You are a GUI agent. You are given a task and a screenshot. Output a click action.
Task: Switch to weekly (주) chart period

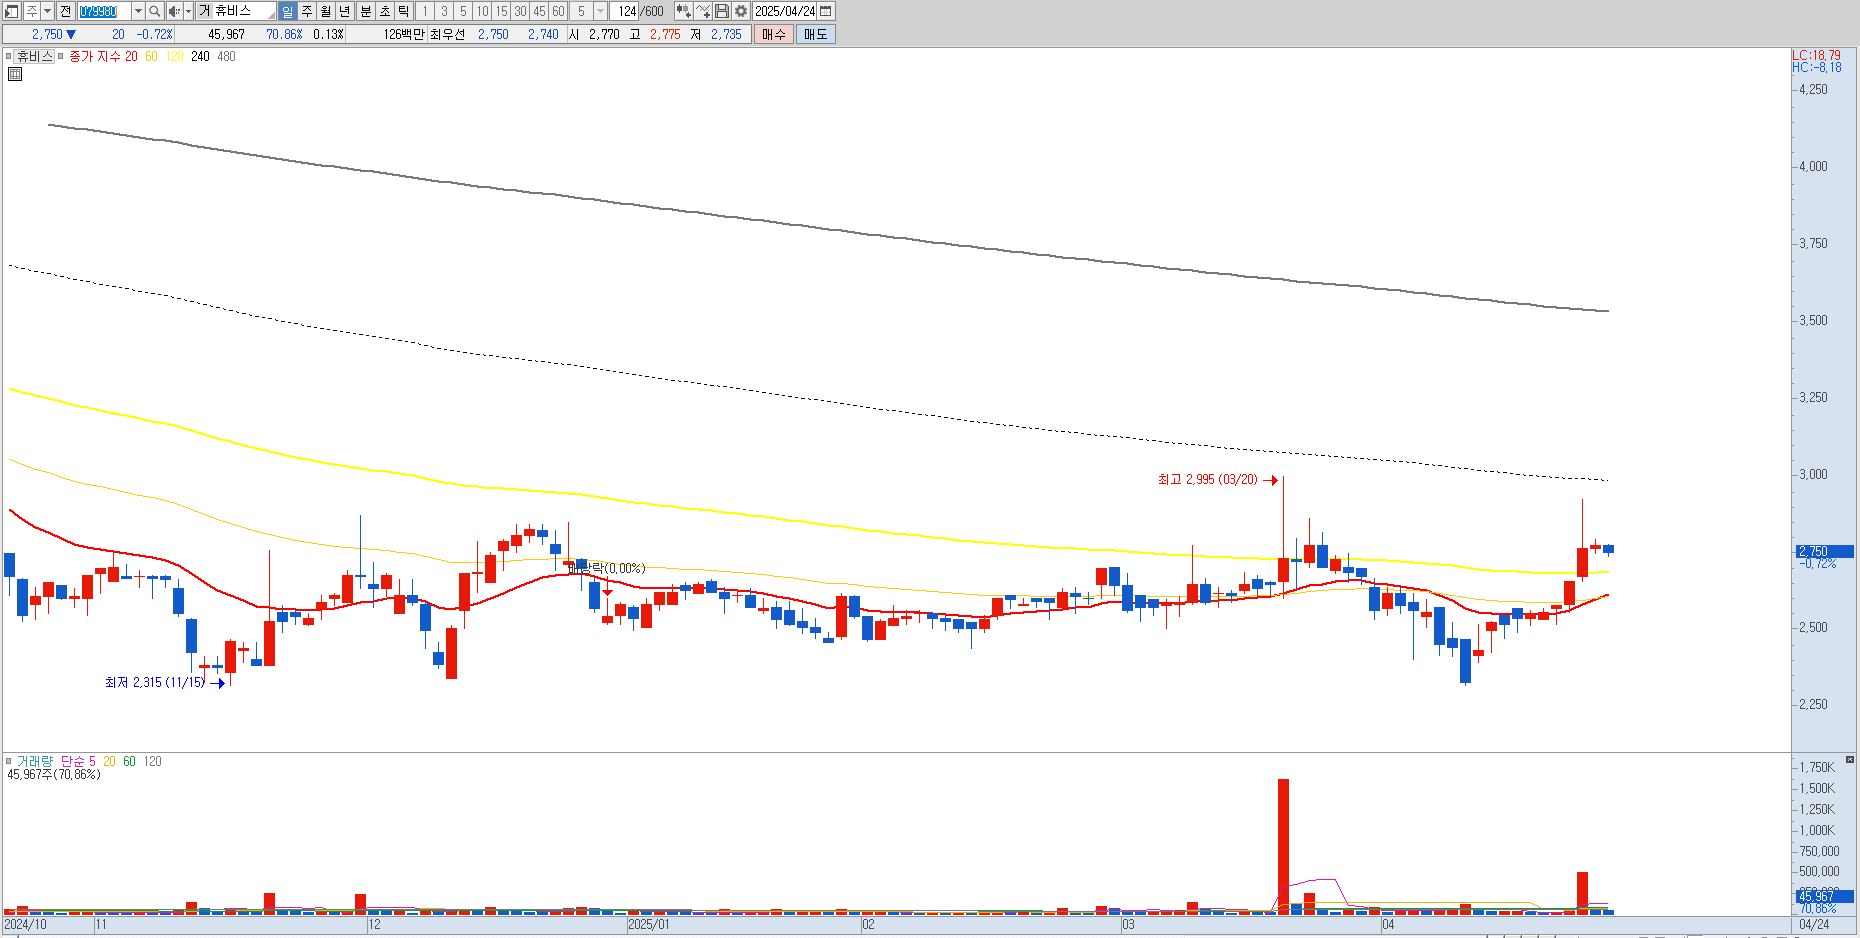[x=307, y=11]
